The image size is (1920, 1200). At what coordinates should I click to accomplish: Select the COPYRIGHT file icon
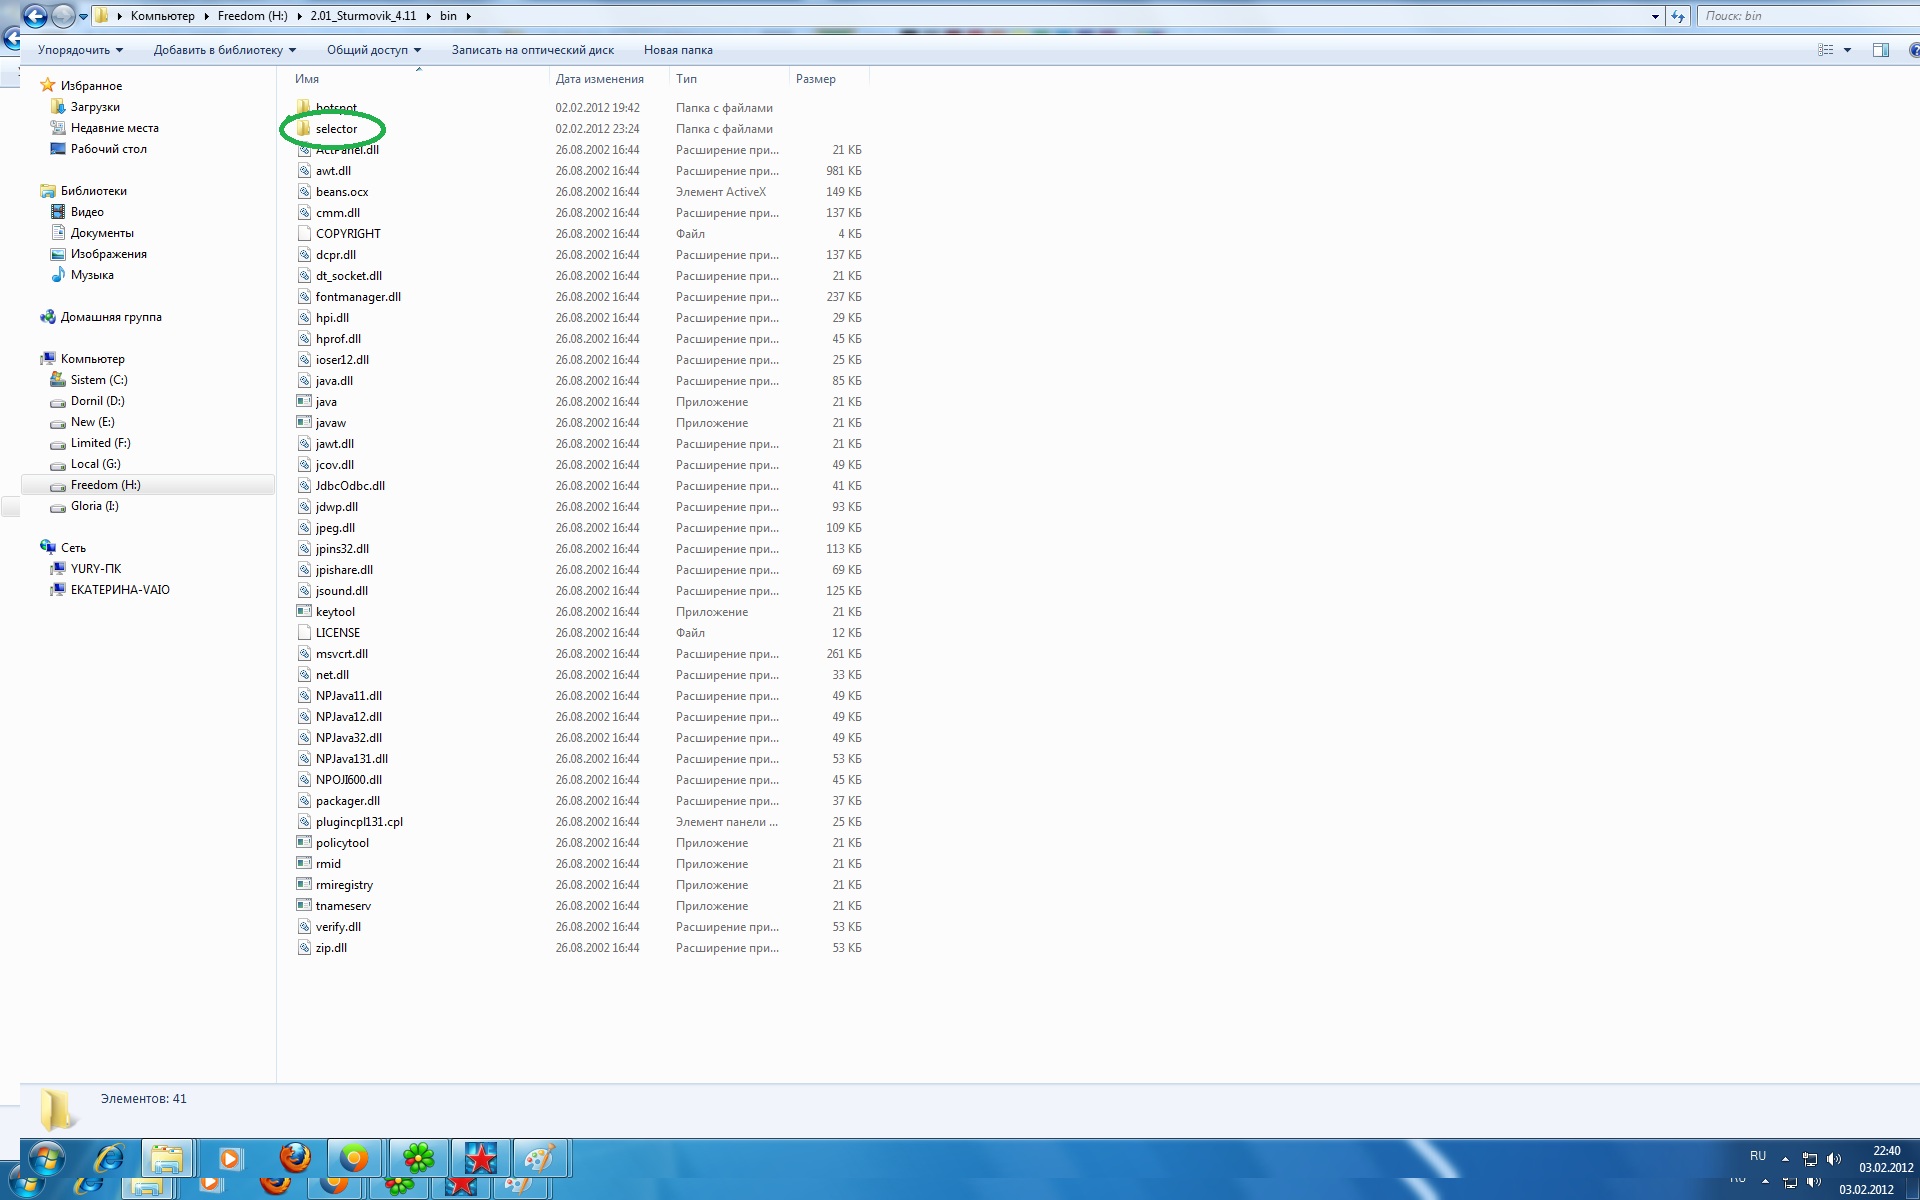(304, 233)
